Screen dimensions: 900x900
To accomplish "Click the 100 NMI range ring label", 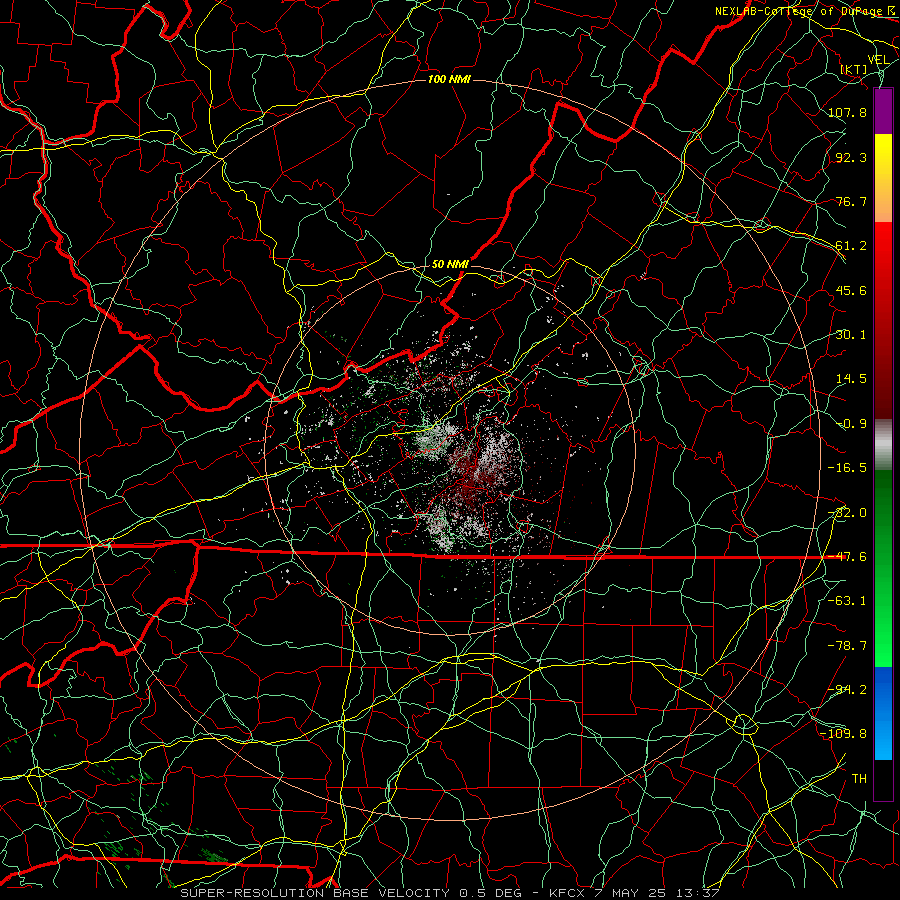I will click(x=449, y=79).
